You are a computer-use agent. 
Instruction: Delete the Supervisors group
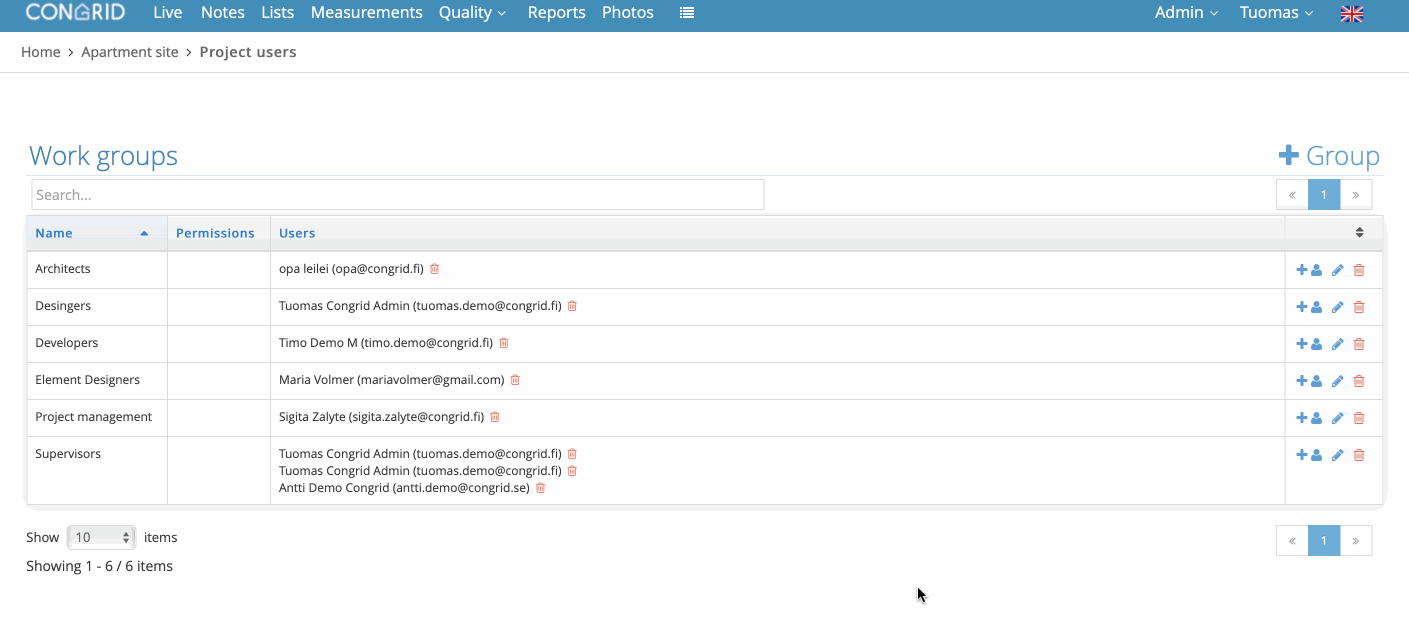pos(1359,455)
